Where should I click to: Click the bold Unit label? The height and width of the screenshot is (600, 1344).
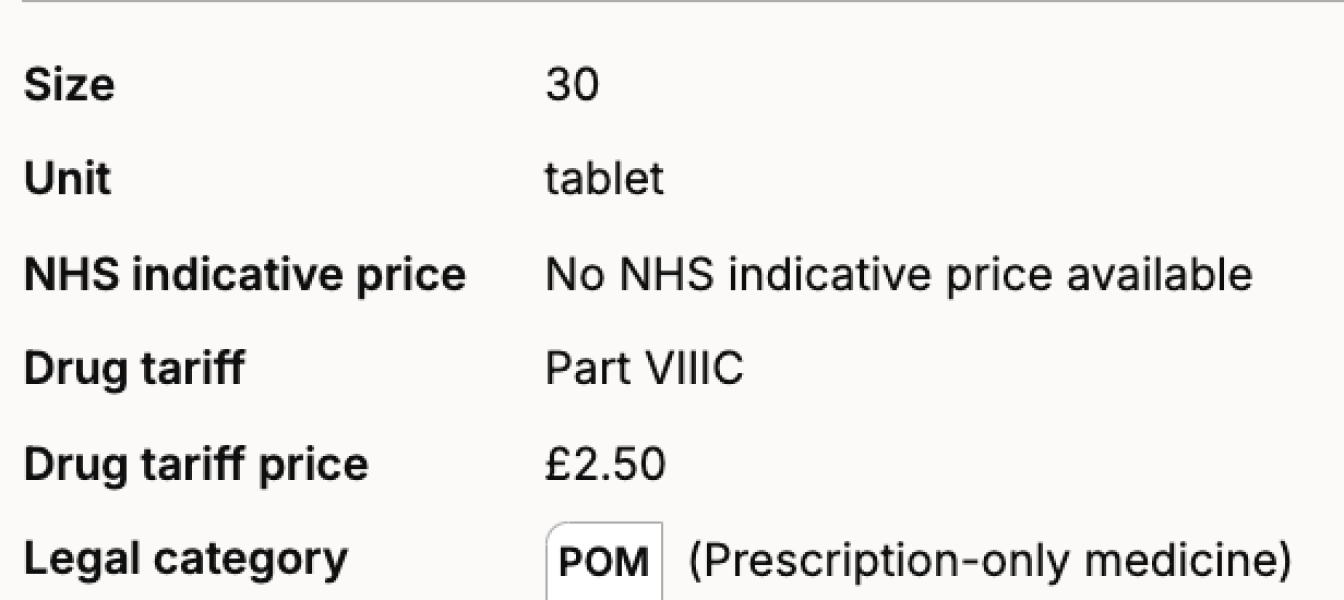(67, 180)
